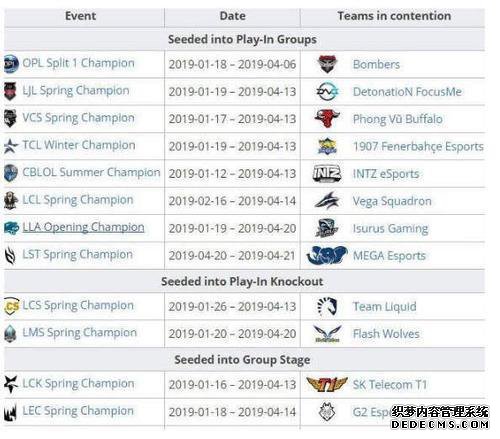Viewport: 500px width, 439px height.
Task: Click the Flash Wolves logo icon
Action: pyautogui.click(x=327, y=334)
